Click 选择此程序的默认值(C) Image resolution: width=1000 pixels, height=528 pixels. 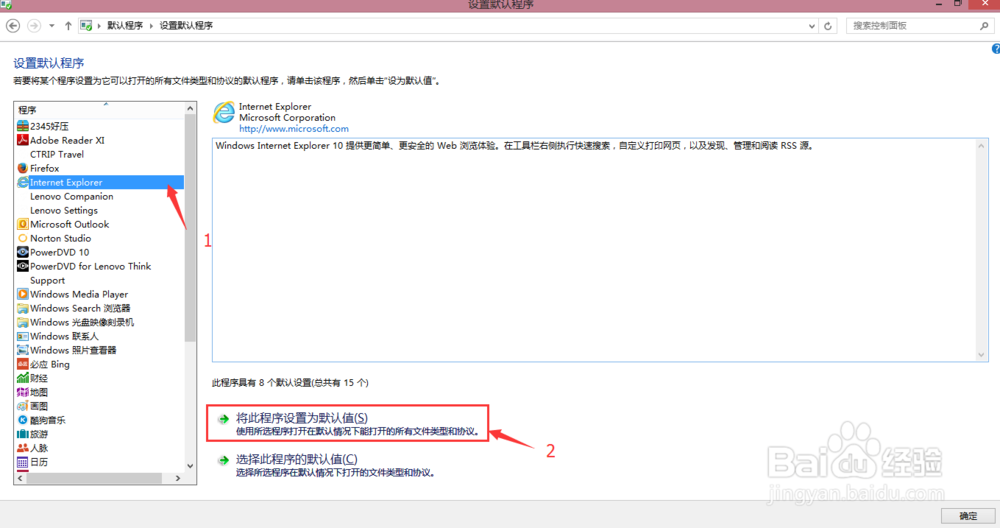click(x=297, y=459)
